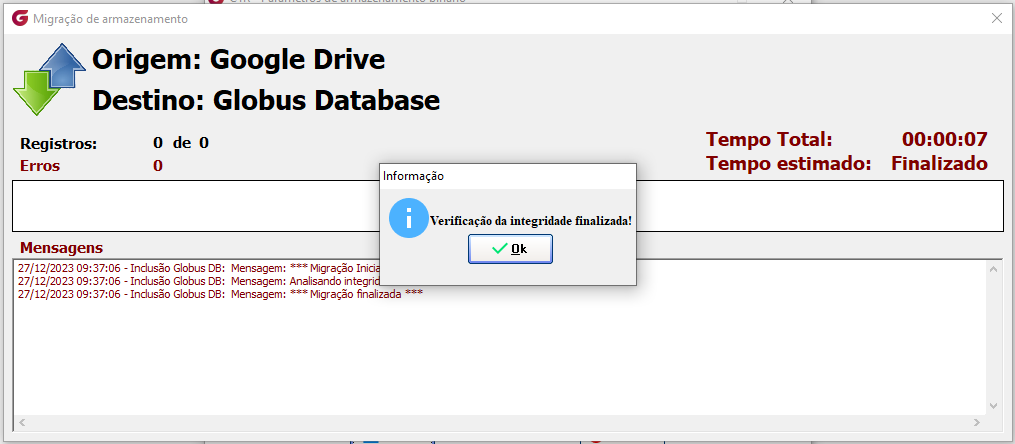Click the messages scrollbar down arrow

(x=994, y=406)
